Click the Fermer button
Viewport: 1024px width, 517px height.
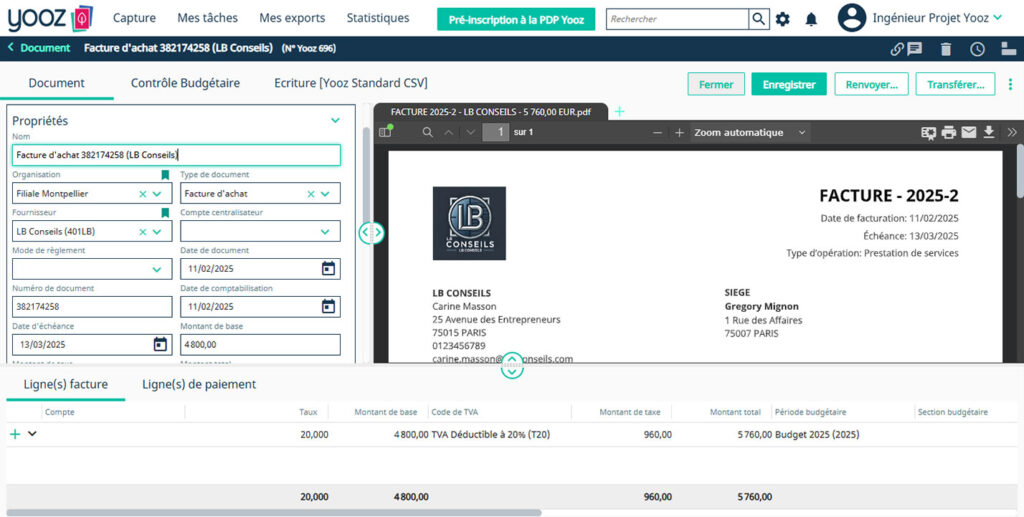(716, 84)
